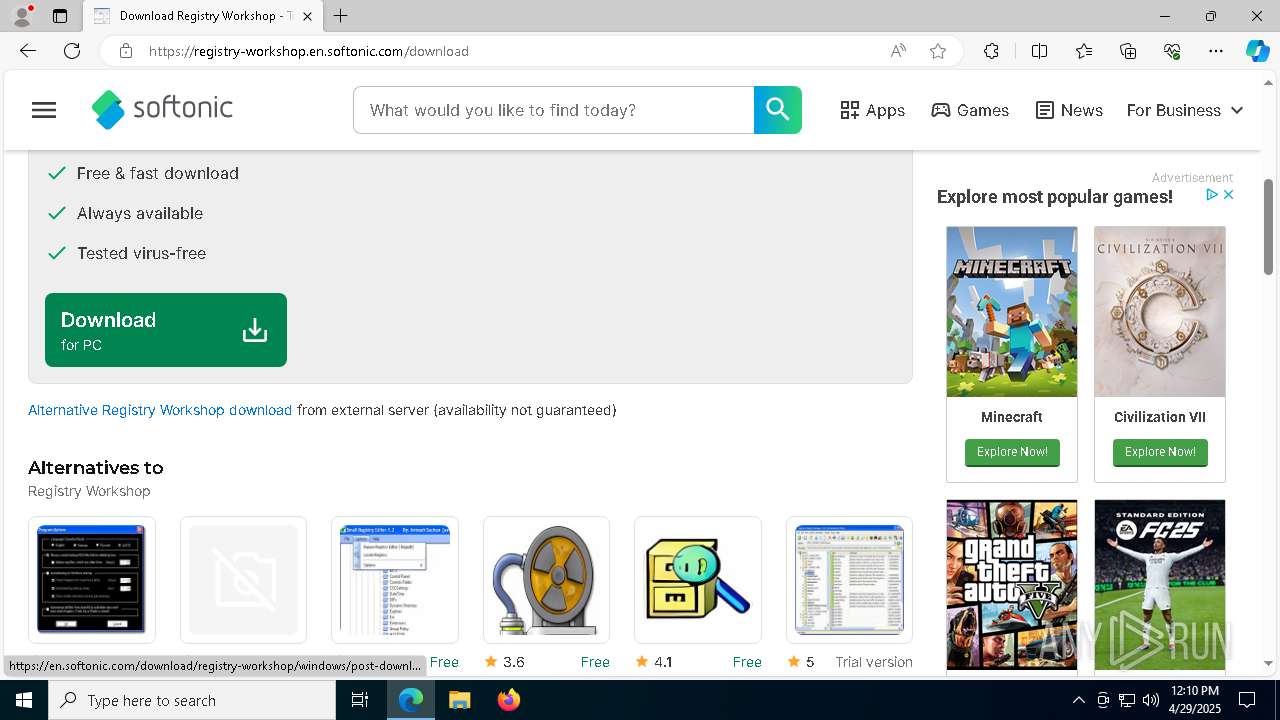Open first alternative app with black screenshot
Screen dimensions: 1280x720
pyautogui.click(x=92, y=580)
